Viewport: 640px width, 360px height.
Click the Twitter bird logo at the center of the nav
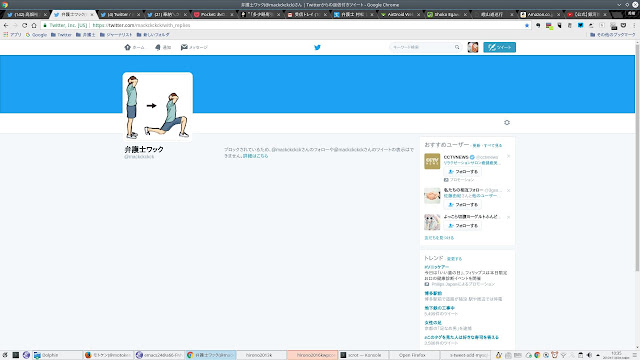point(317,47)
